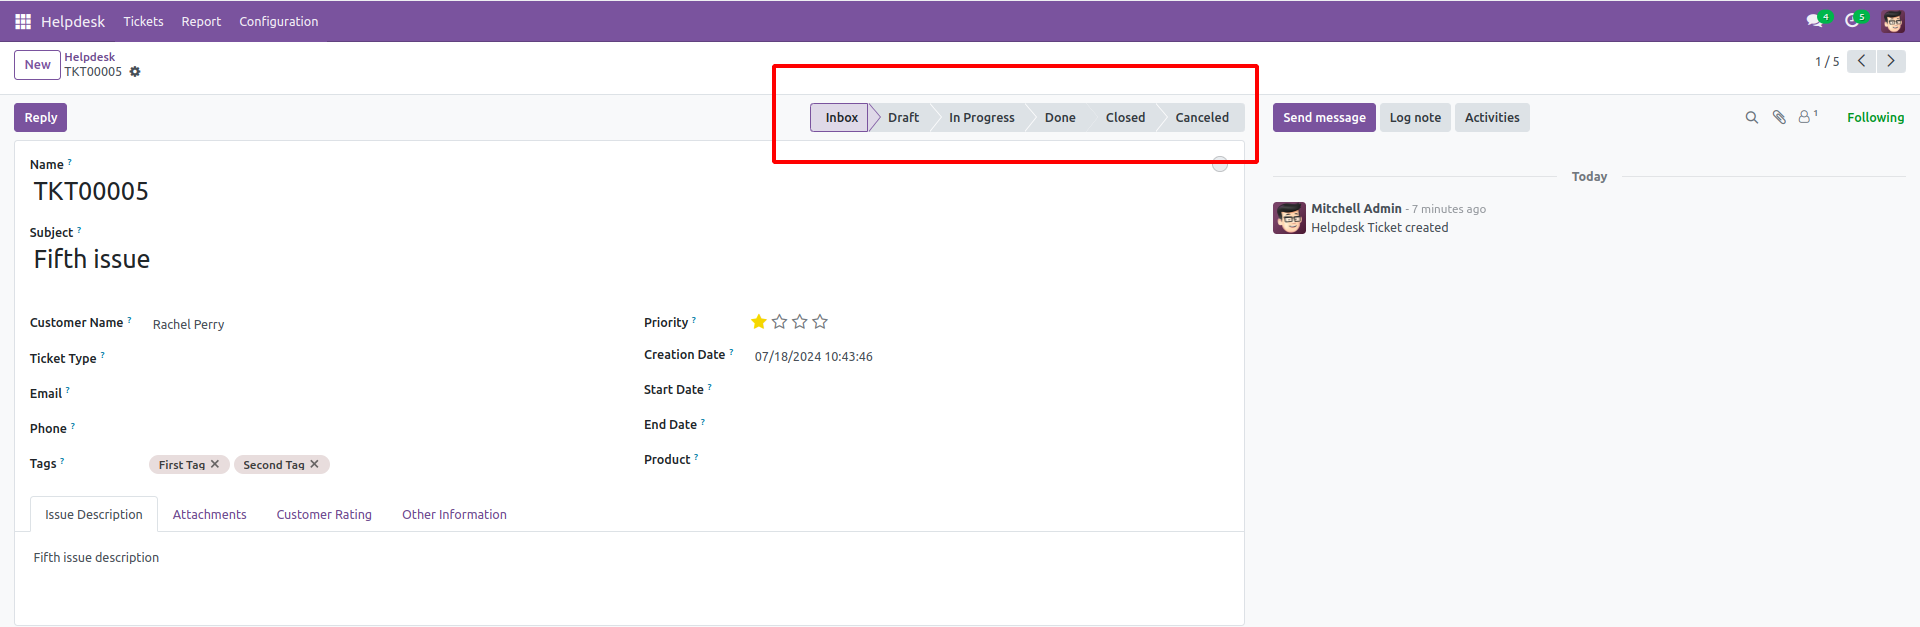
Task: Open Mitchell Admin user avatar menu
Action: (x=1893, y=21)
